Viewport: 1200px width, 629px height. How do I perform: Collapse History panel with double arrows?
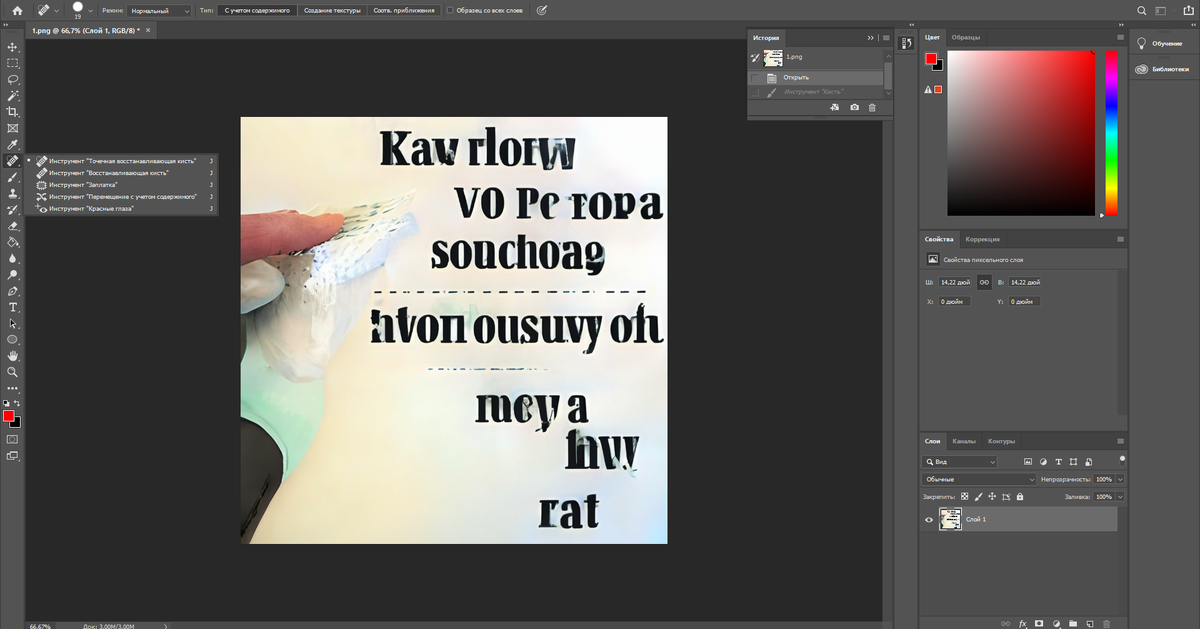pos(871,37)
